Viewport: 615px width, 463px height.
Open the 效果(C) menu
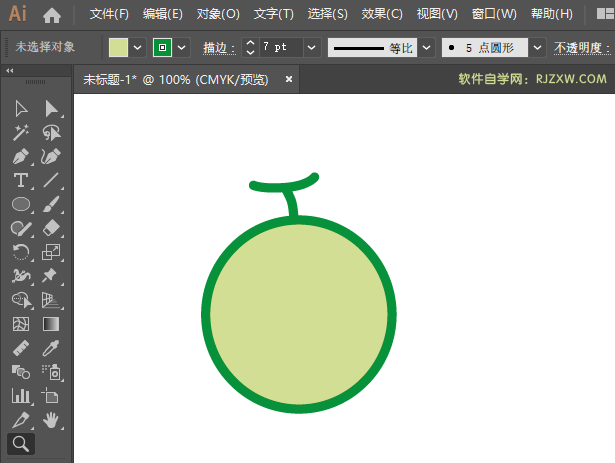point(381,15)
